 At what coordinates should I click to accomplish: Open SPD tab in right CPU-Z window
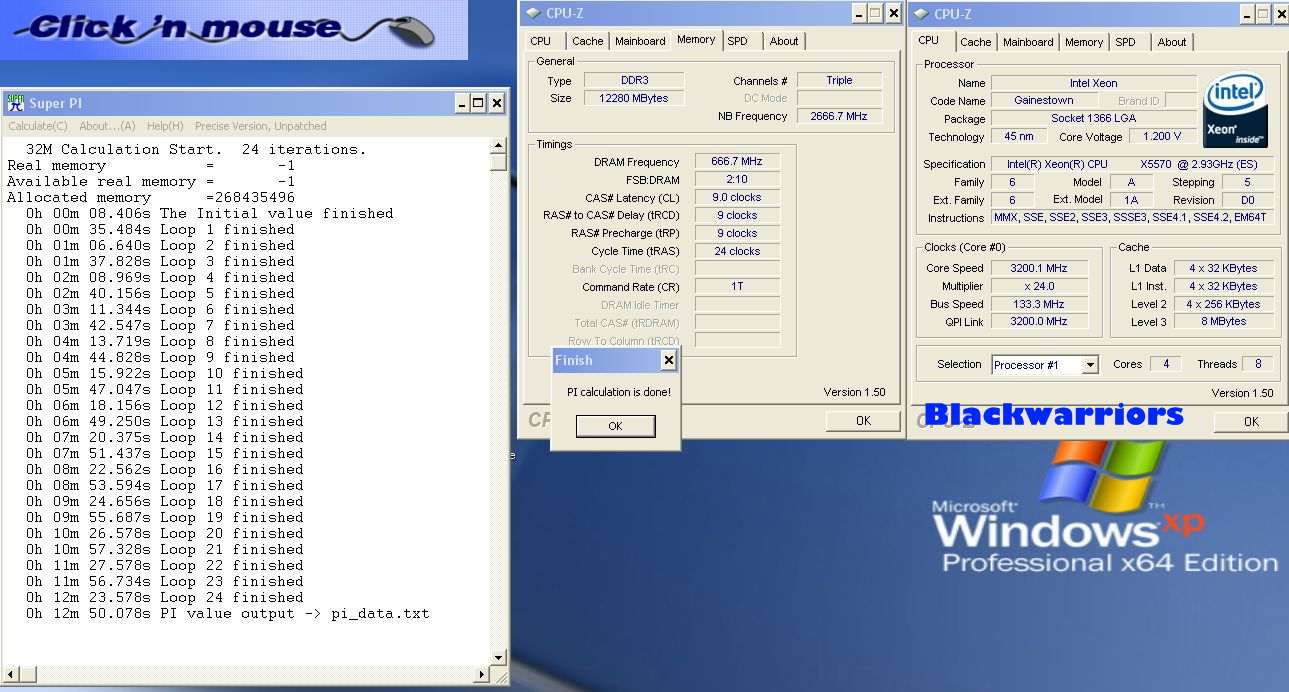tap(1126, 42)
